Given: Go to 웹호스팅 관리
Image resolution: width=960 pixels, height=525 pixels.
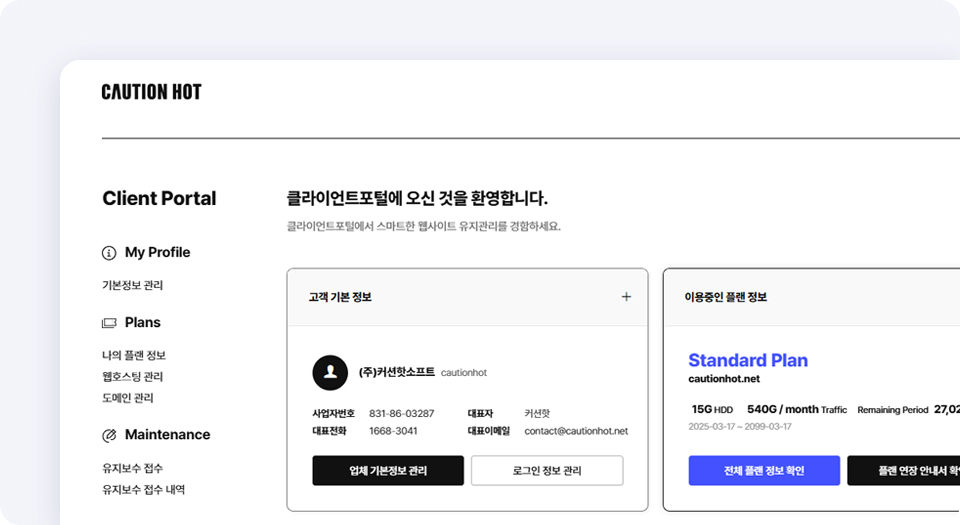Looking at the screenshot, I should tap(132, 376).
